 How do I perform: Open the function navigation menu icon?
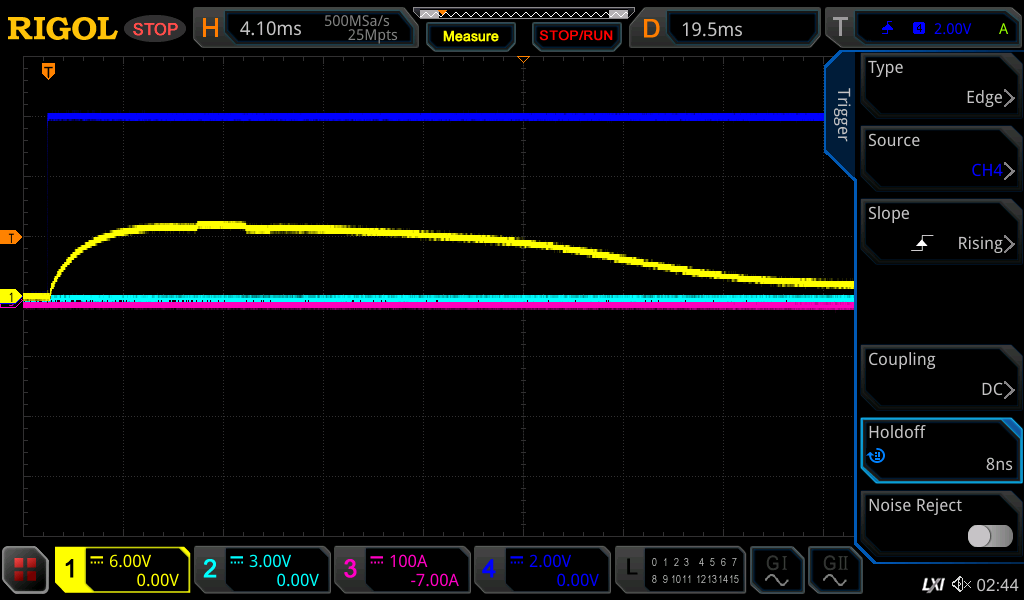coord(26,570)
